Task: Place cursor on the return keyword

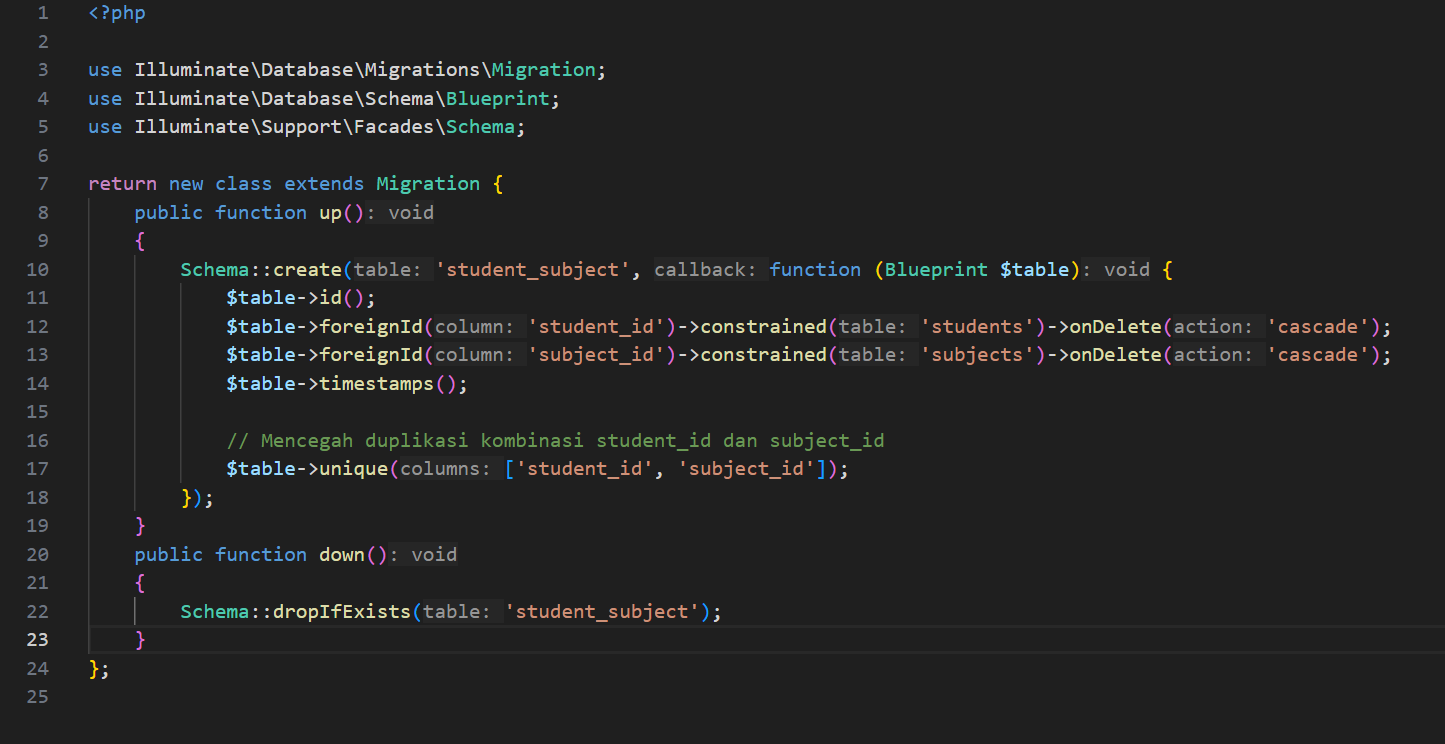Action: (122, 184)
